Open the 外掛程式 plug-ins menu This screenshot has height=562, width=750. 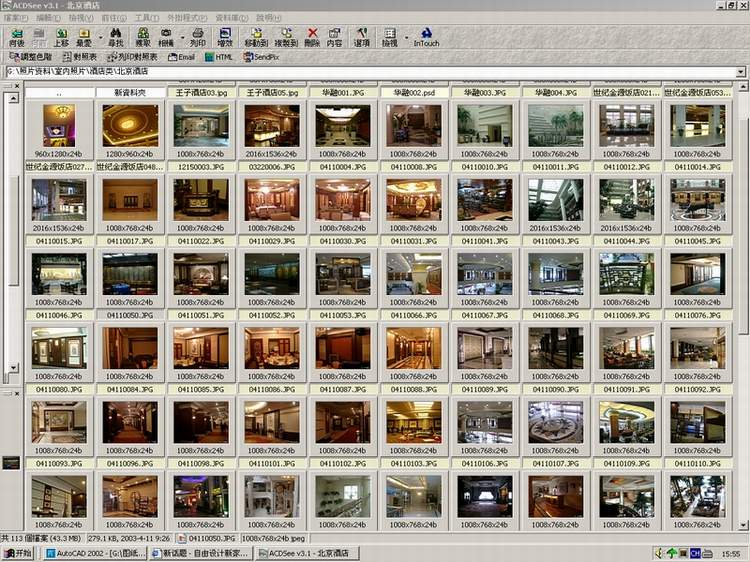[187, 18]
